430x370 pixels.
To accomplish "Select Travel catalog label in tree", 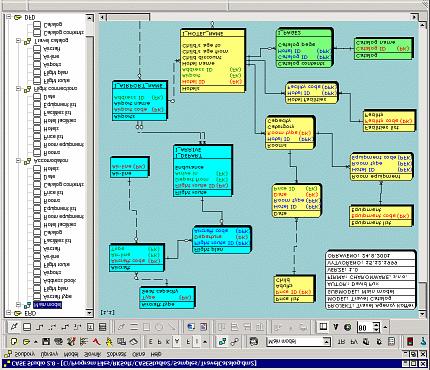I will (x=51, y=41).
